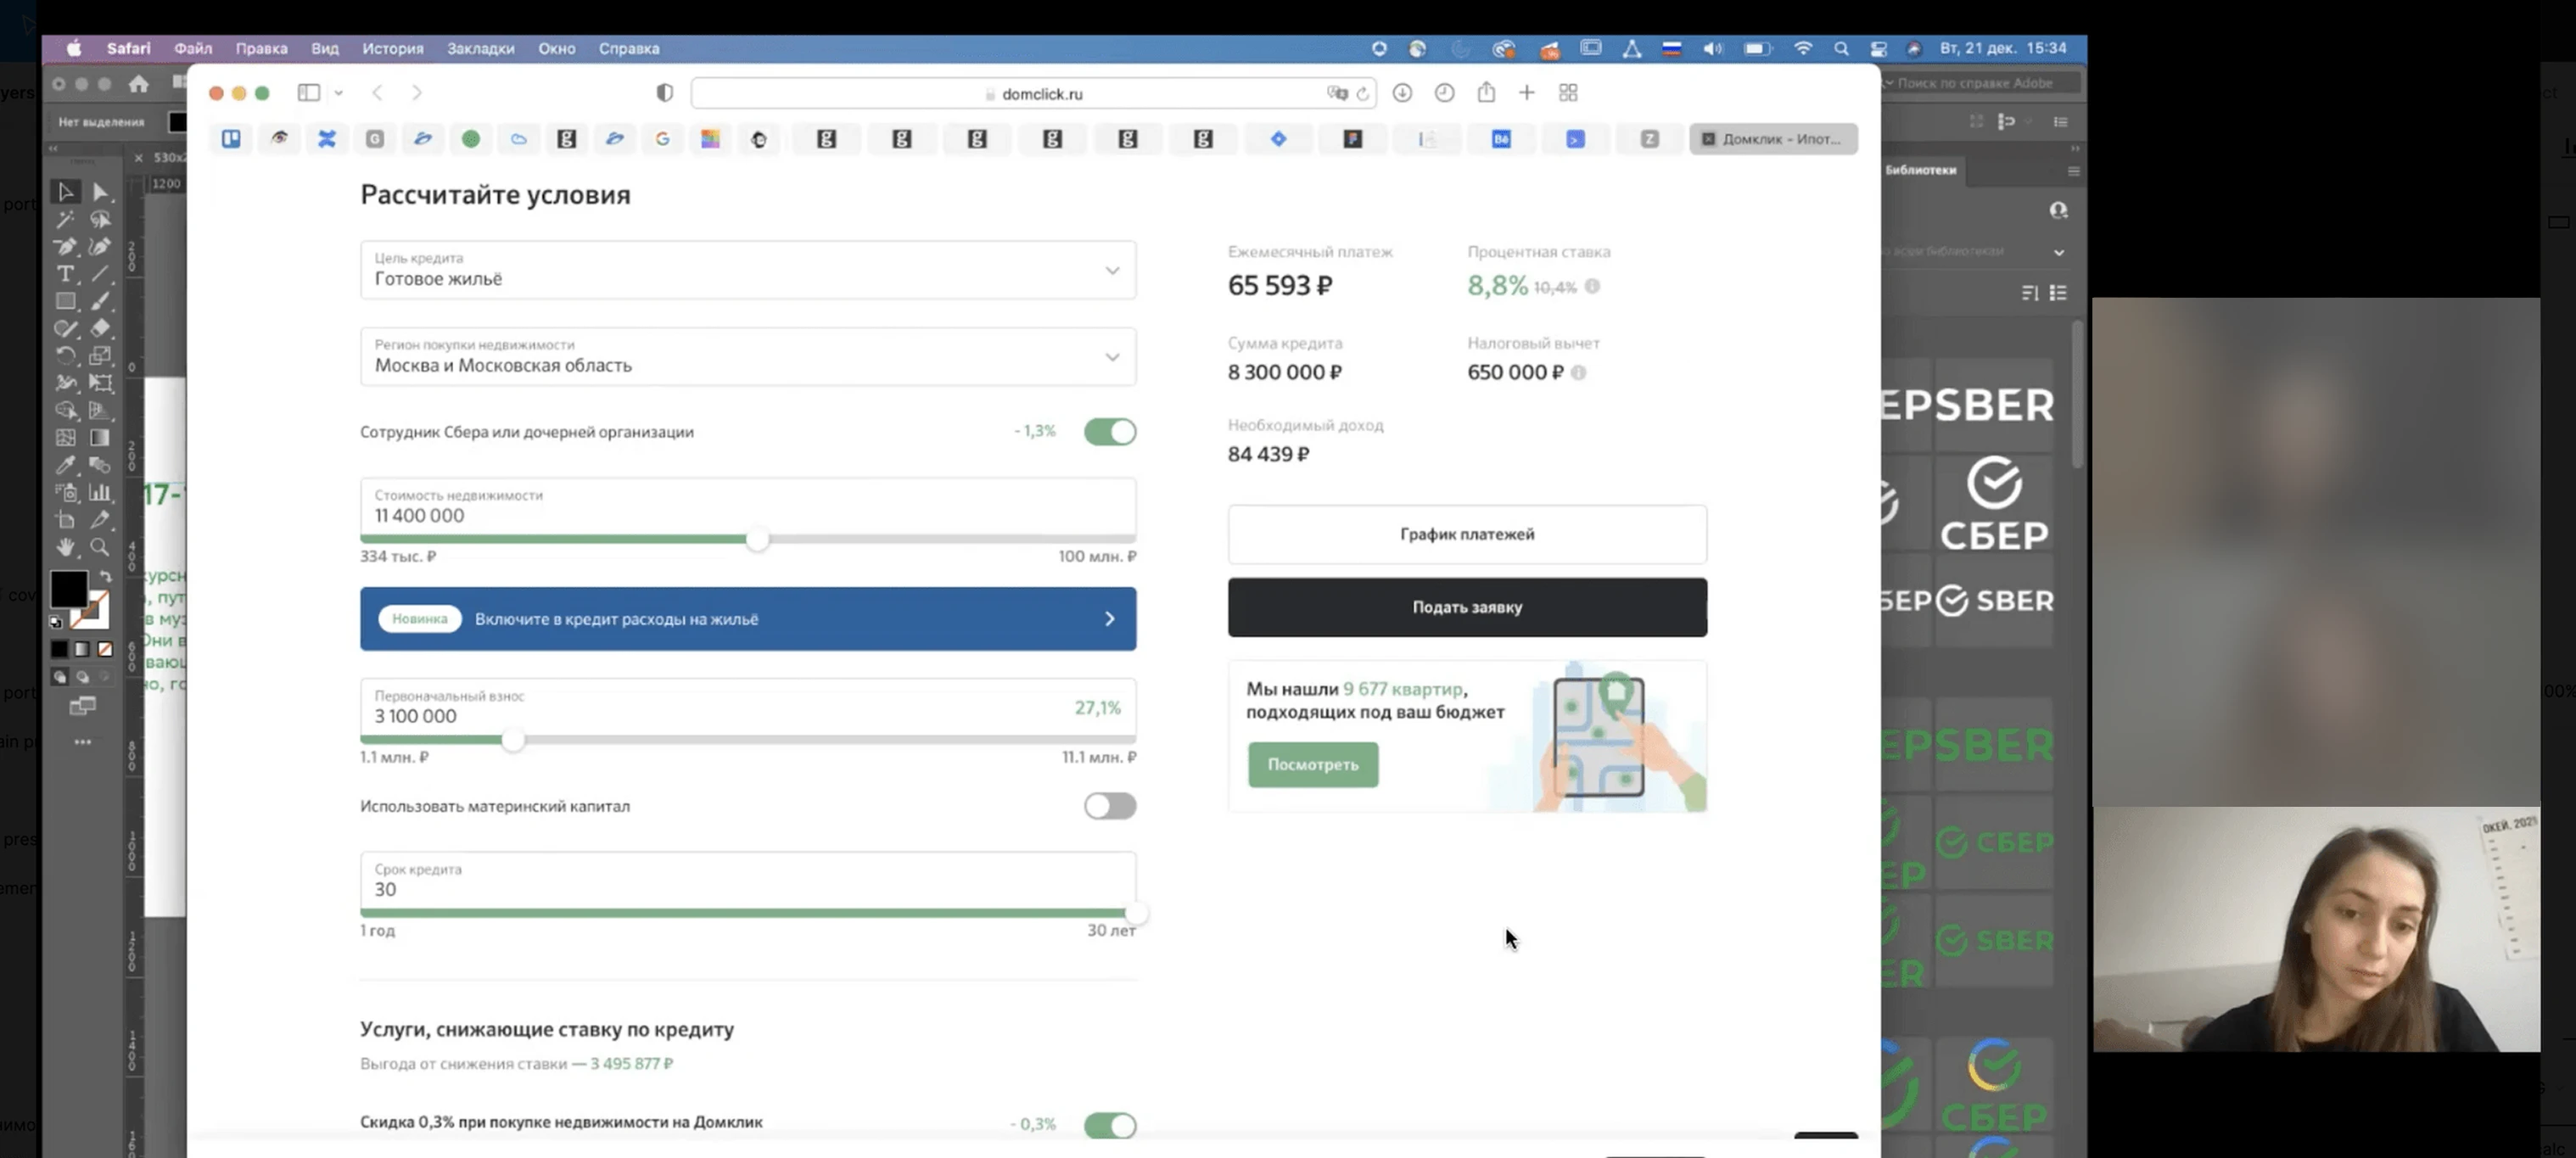Expand libraries dropdown in Illustrator panel

(x=2059, y=252)
